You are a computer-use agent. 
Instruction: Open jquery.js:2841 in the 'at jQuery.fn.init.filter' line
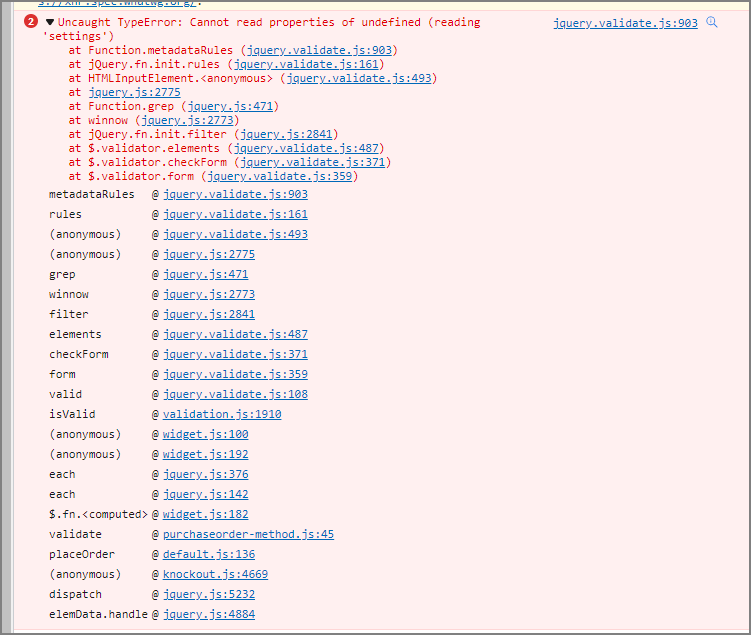click(x=286, y=134)
